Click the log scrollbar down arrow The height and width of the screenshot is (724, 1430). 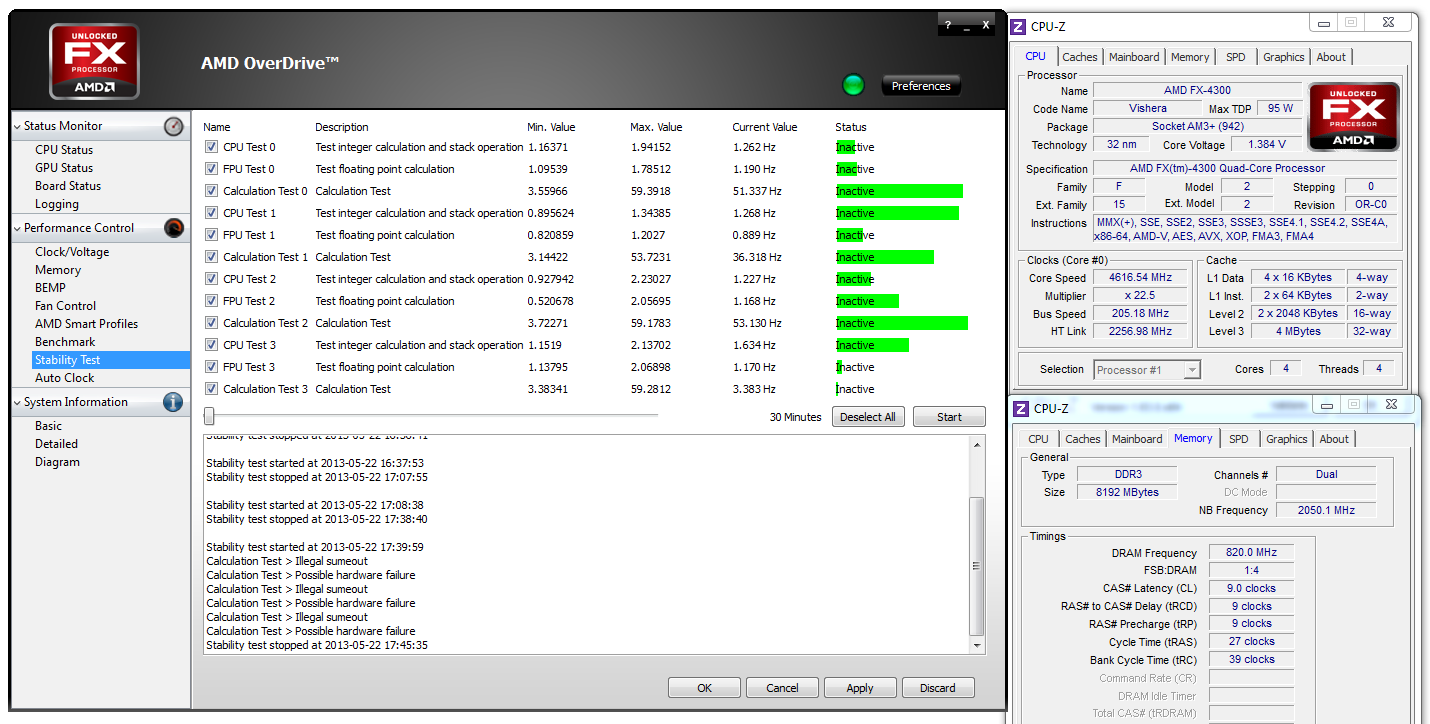[x=977, y=646]
